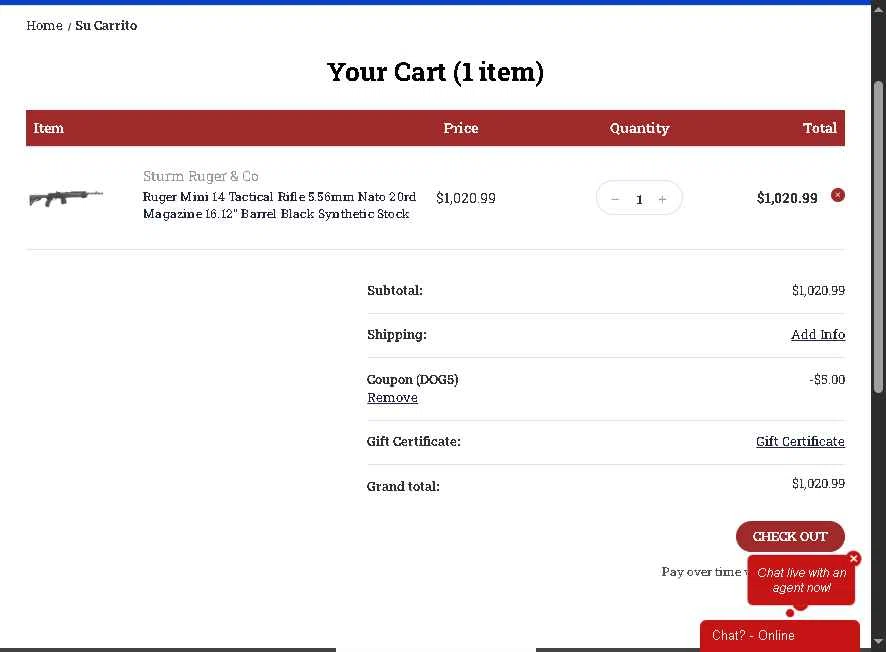Open the Gift Certificate link
This screenshot has width=886, height=652.
point(800,441)
